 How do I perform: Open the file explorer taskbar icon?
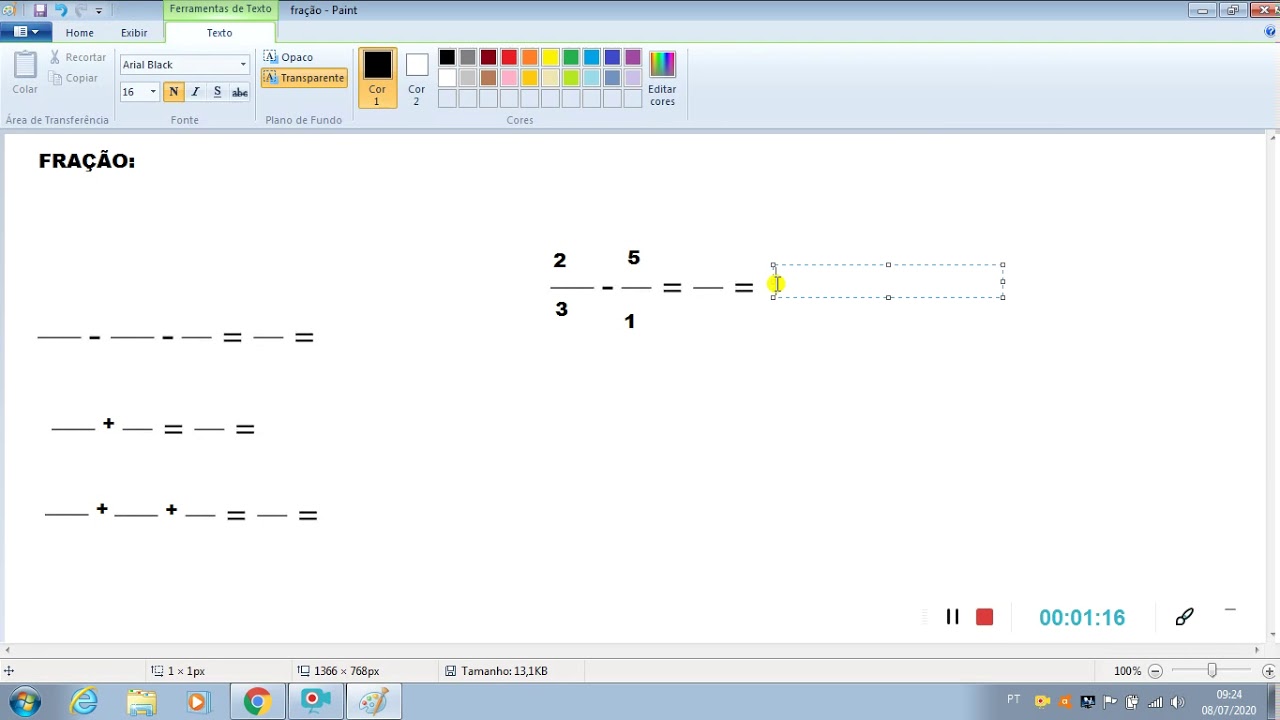tap(141, 702)
